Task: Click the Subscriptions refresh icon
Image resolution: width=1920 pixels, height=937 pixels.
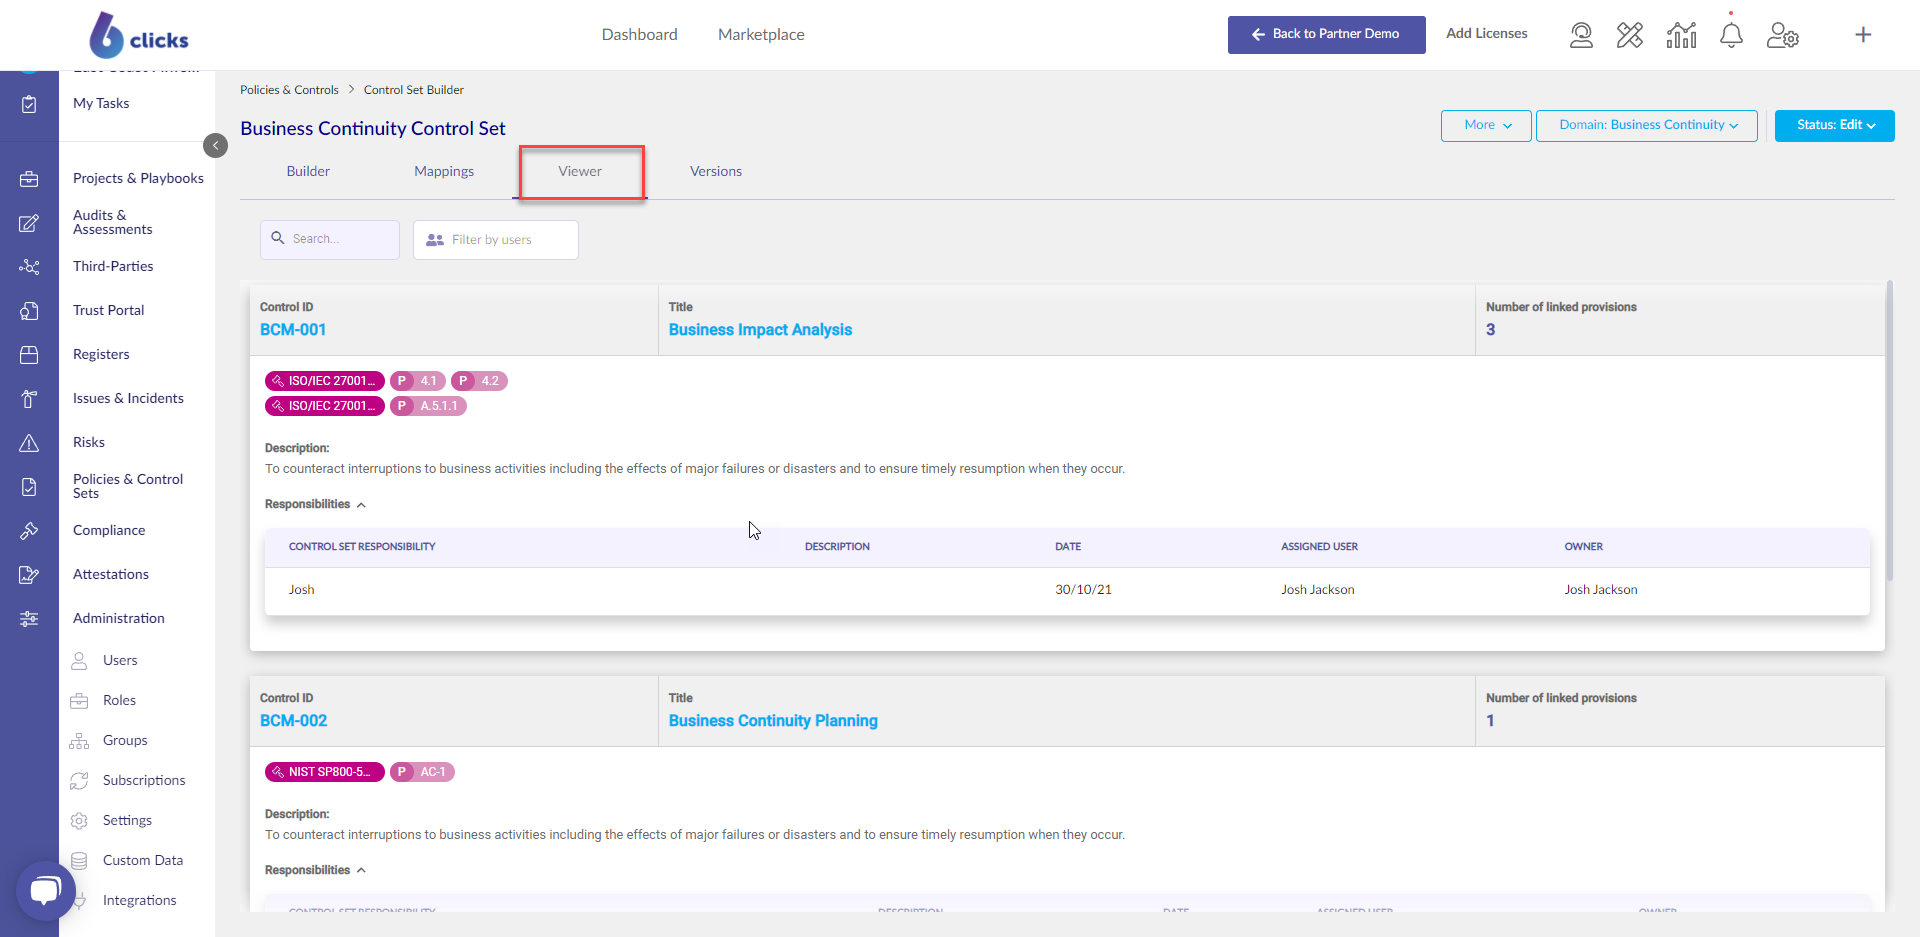Action: (x=79, y=781)
